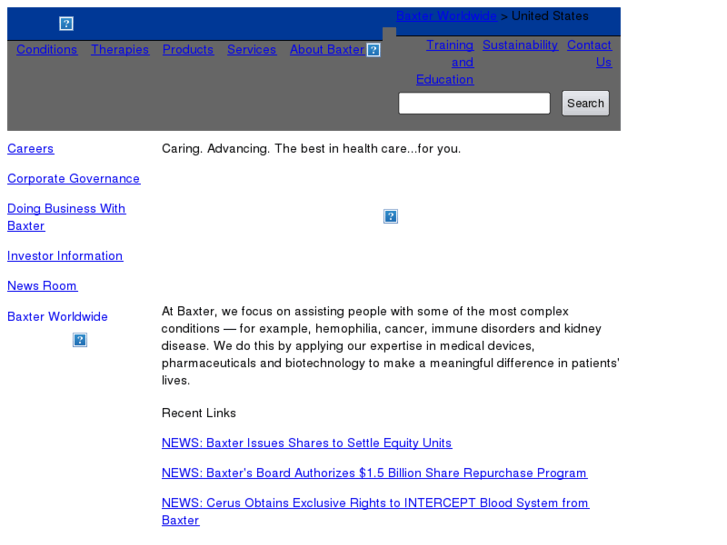Open news: Baxter Issues Shares to Settle Equity Units
The height and width of the screenshot is (545, 727).
point(306,443)
